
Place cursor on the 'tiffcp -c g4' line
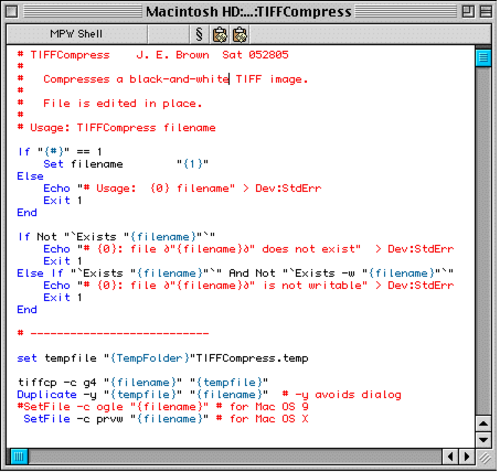coord(143,382)
